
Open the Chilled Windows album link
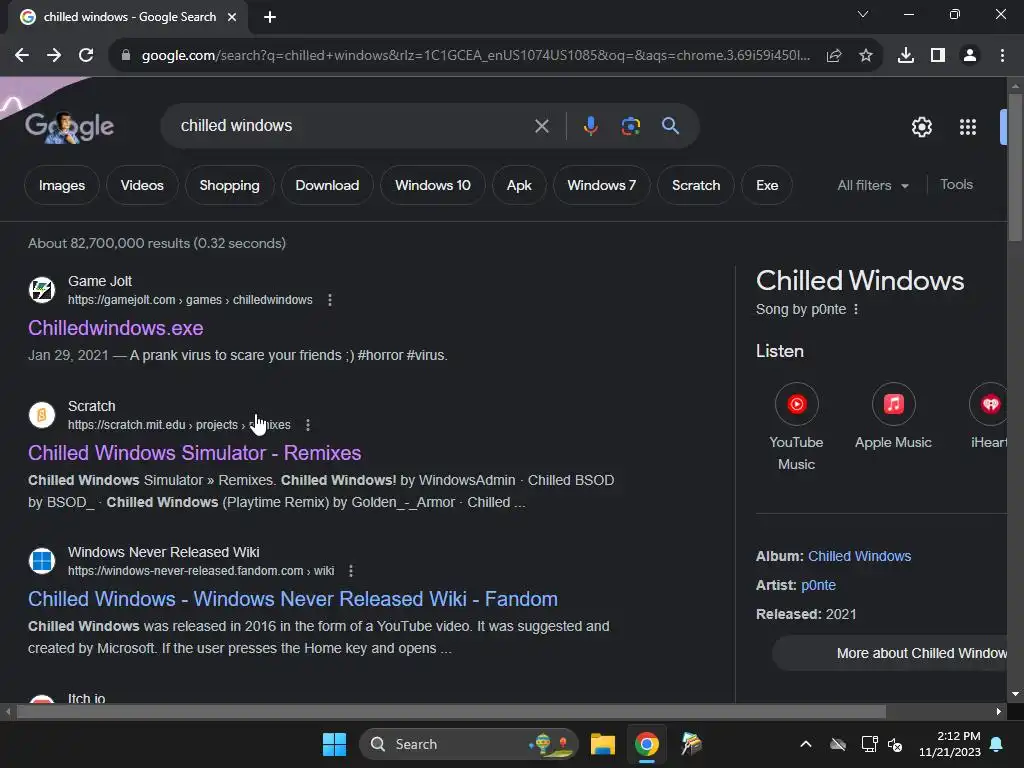click(859, 556)
